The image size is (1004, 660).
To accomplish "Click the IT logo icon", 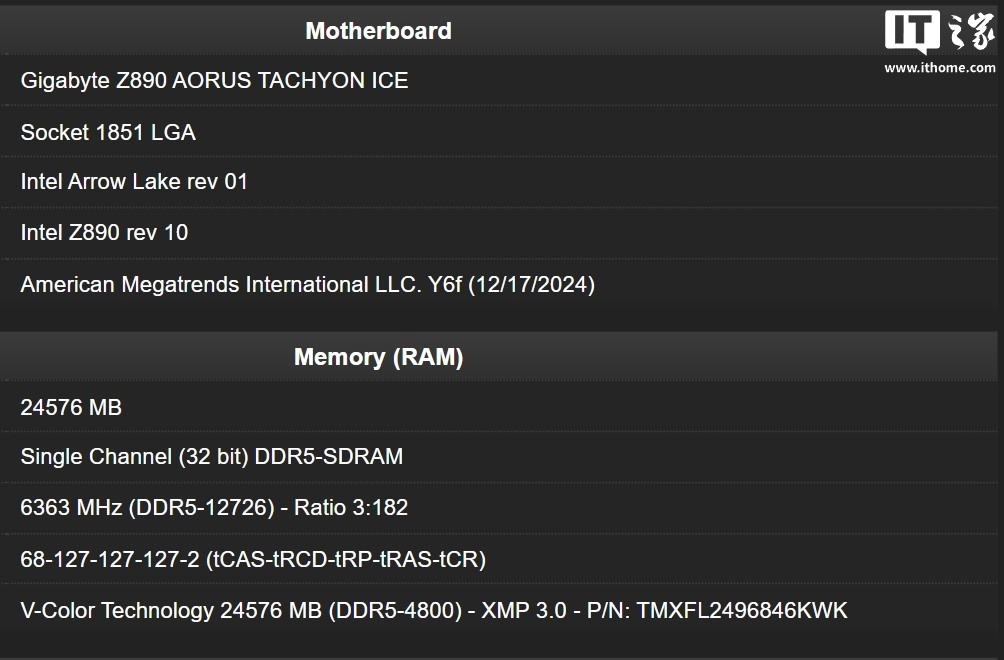I will click(x=911, y=32).
